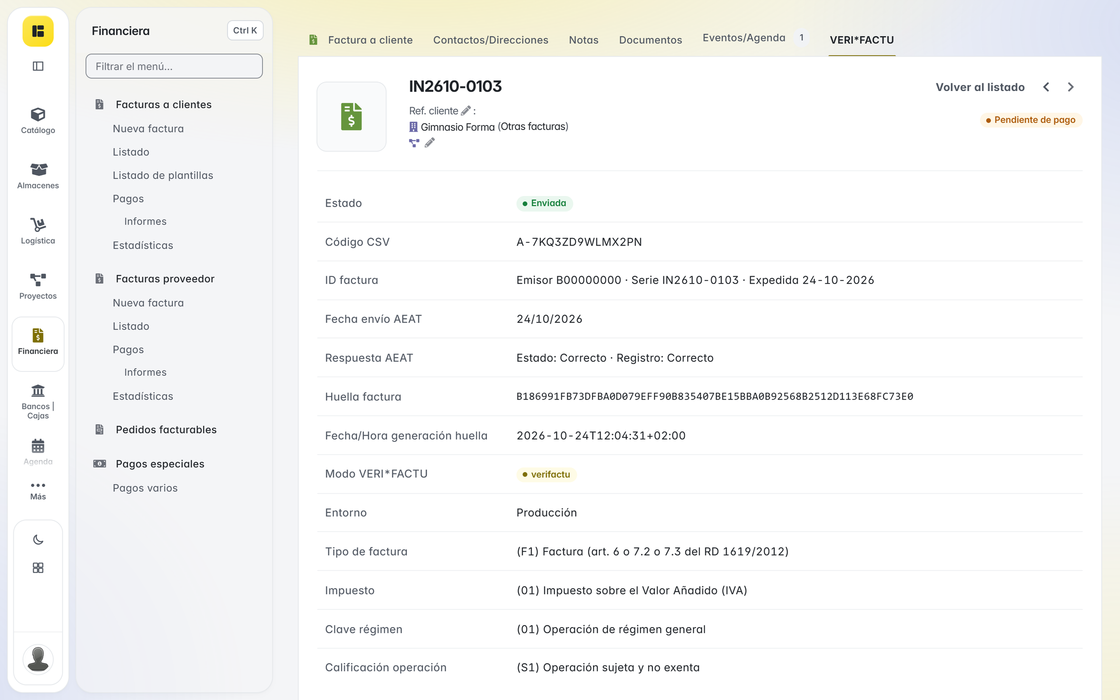Focus the Filtrar el menú search field

coord(174,66)
